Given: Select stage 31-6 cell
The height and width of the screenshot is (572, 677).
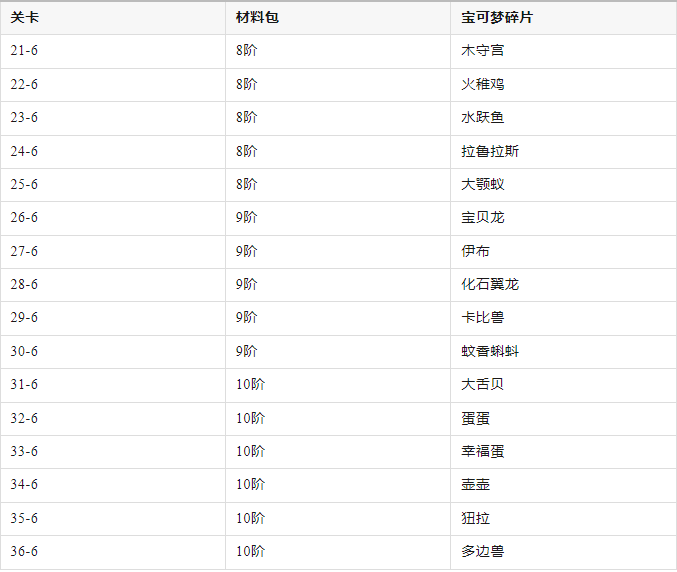Looking at the screenshot, I should pyautogui.click(x=24, y=385).
